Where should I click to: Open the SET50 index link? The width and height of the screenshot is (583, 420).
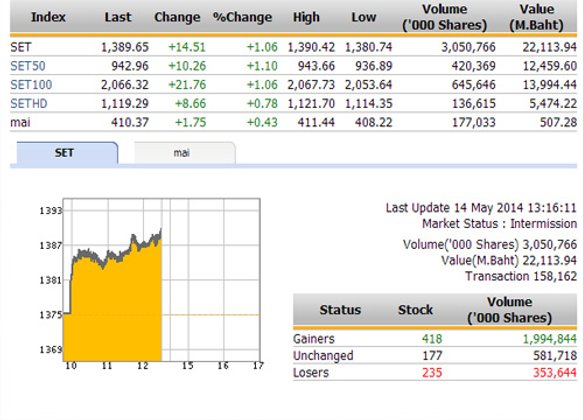[x=28, y=66]
